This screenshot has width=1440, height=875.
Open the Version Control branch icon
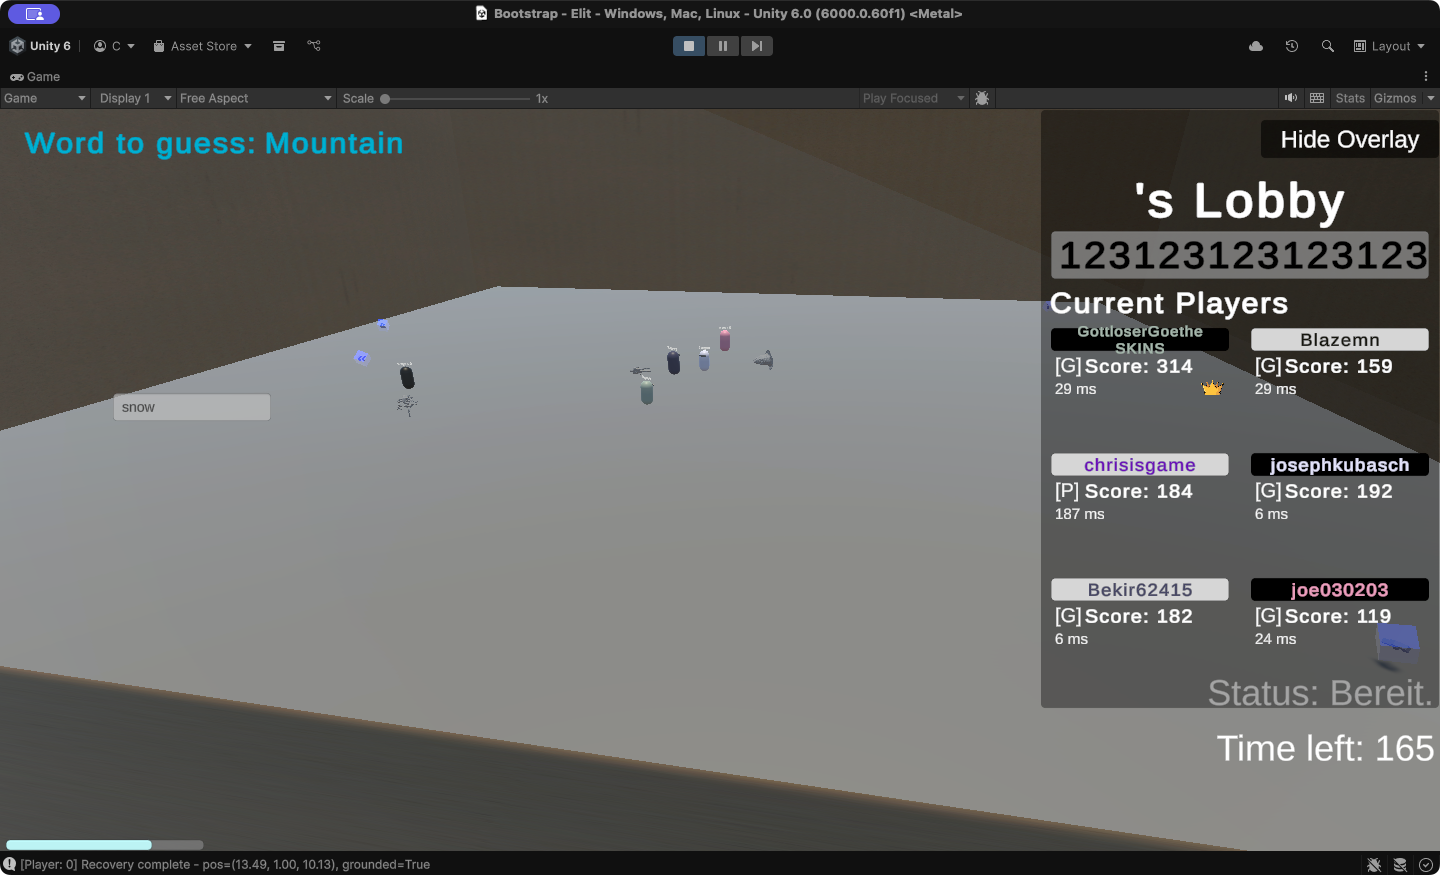coord(314,46)
